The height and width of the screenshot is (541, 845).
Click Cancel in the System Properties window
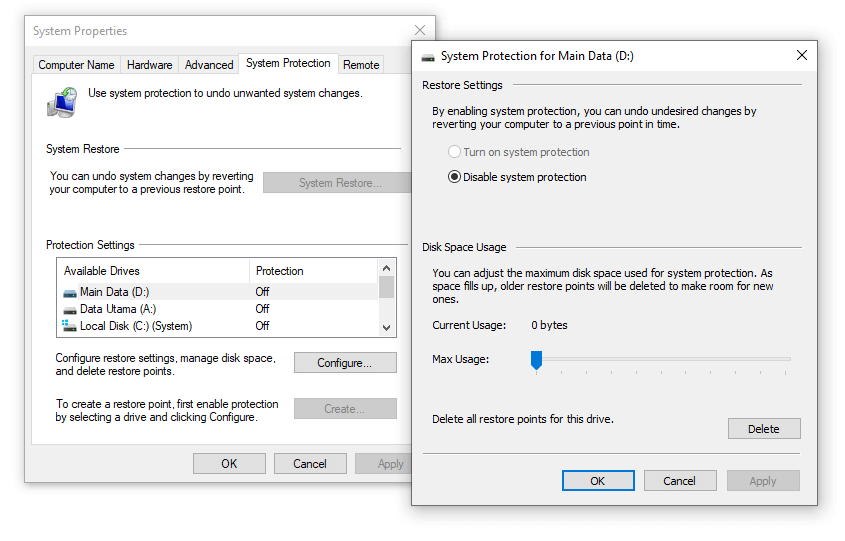point(310,464)
